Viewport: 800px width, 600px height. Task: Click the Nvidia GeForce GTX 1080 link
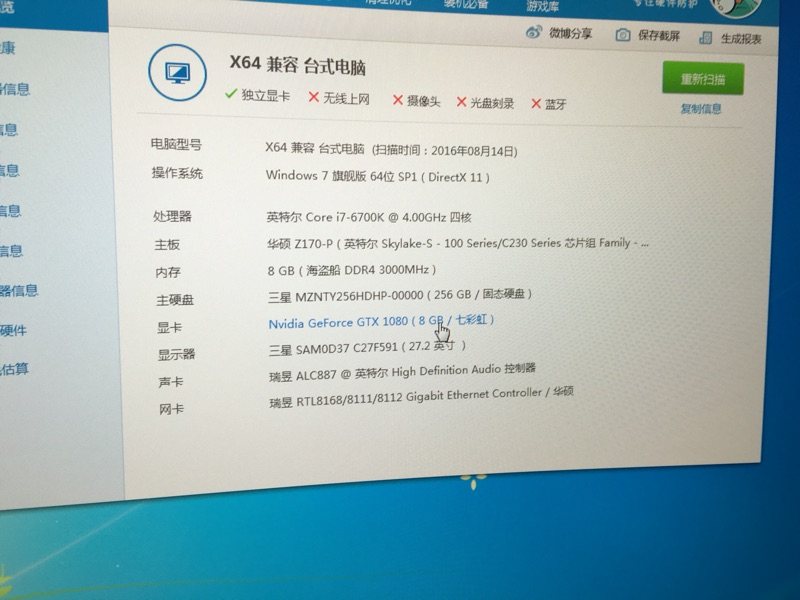pos(381,321)
